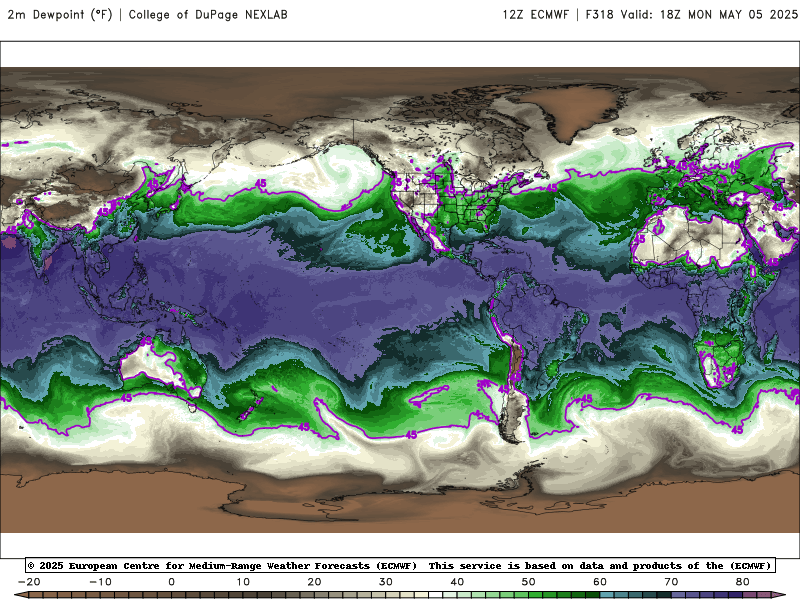Select the -10 legend value
The image size is (800, 600).
click(100, 582)
